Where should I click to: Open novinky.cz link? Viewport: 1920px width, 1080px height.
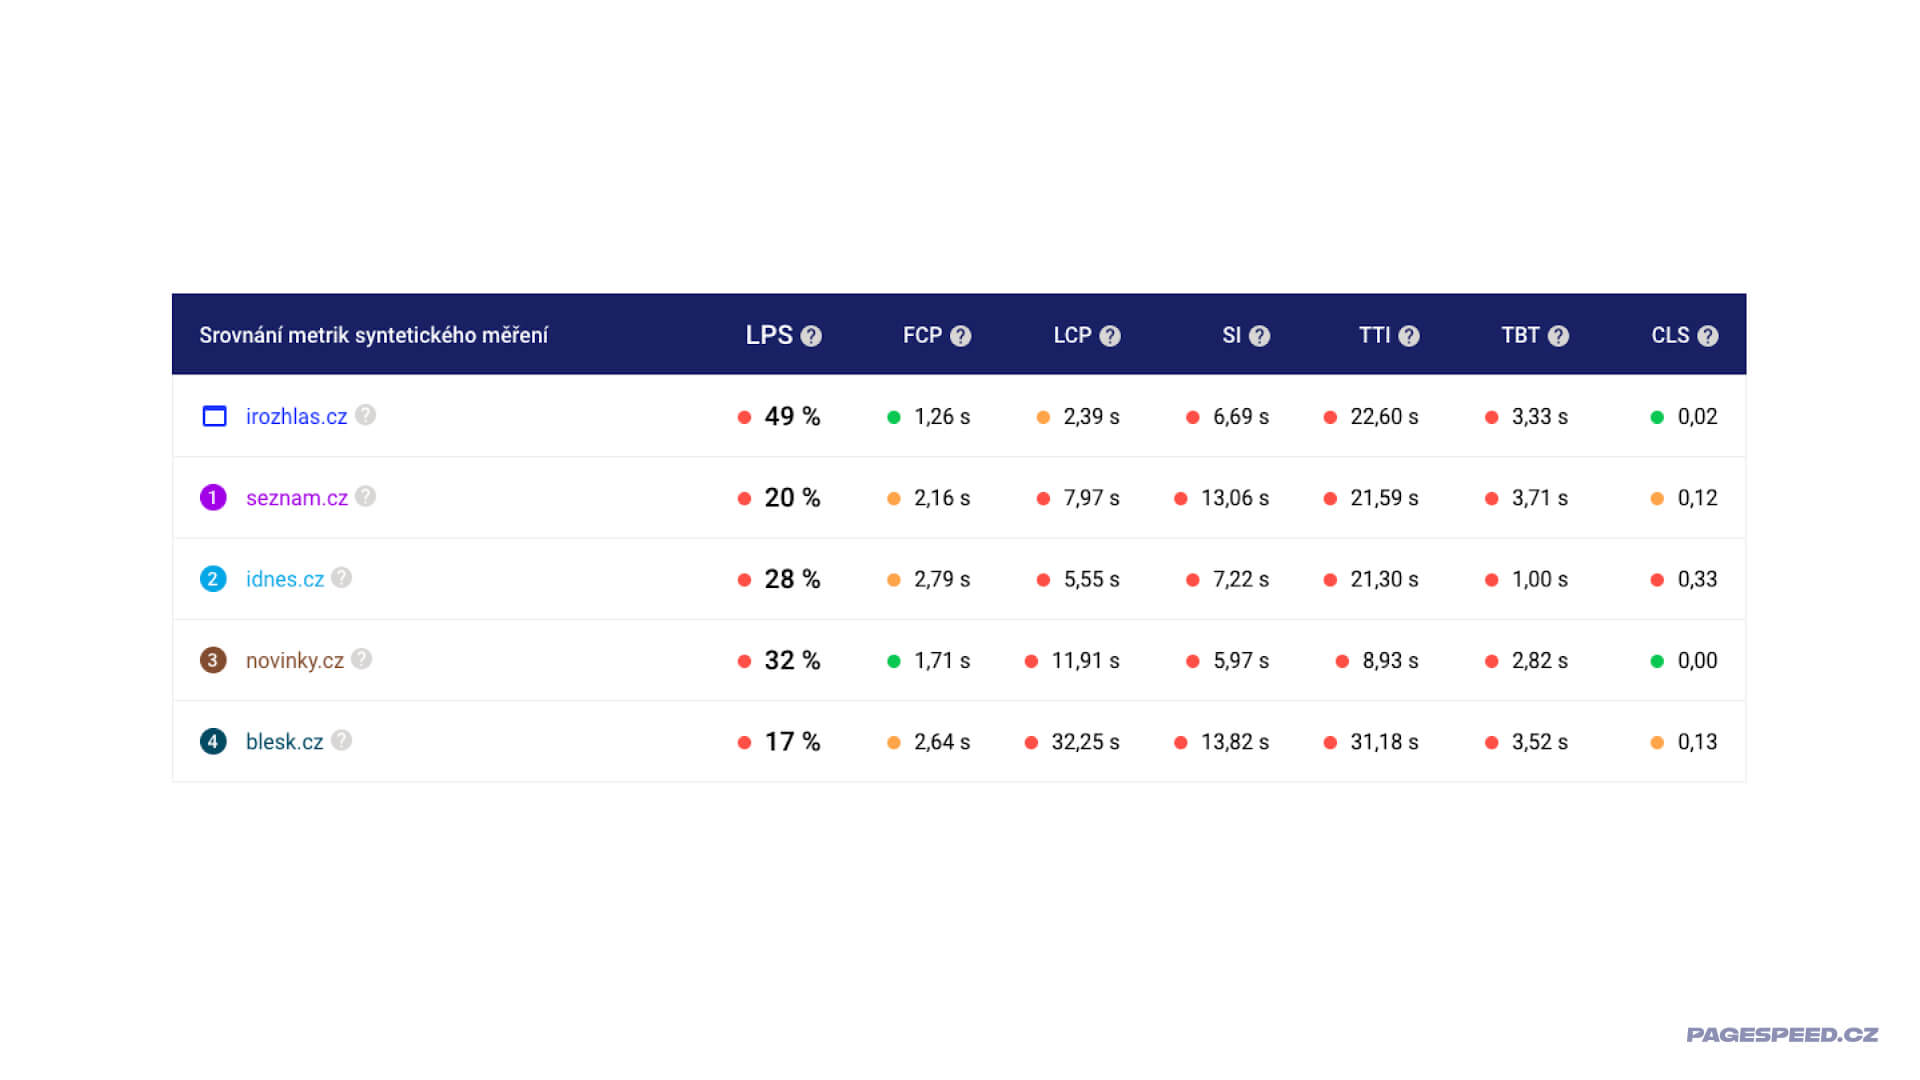click(294, 661)
